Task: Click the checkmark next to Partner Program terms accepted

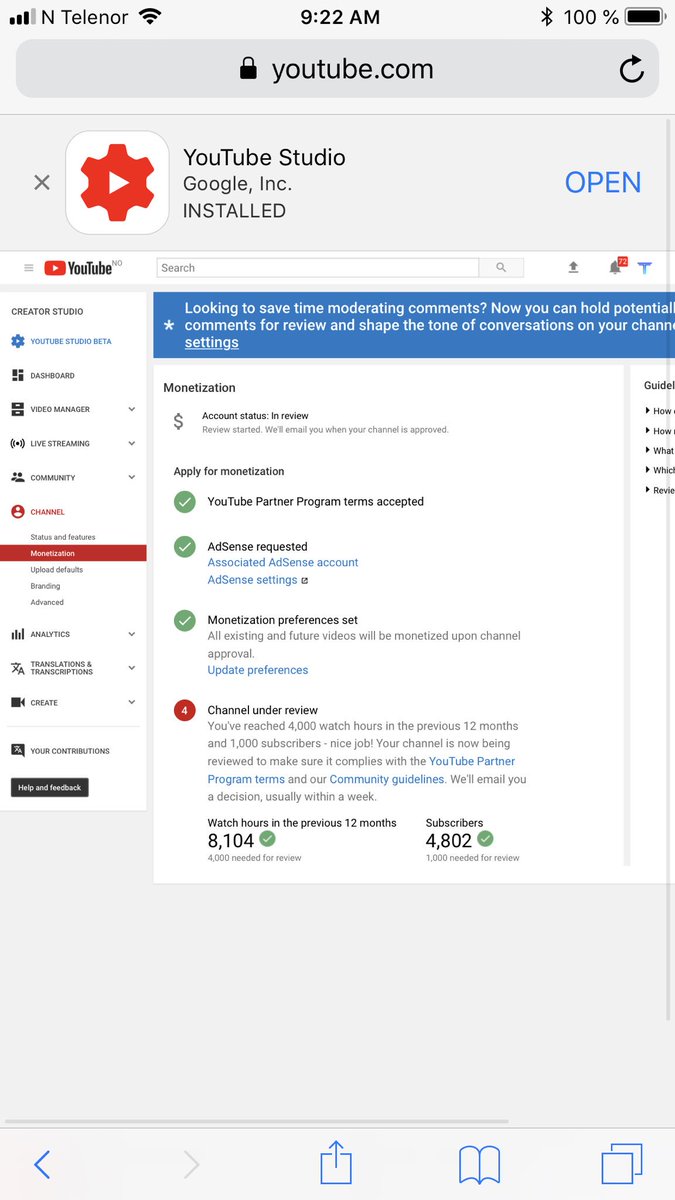Action: coord(184,502)
